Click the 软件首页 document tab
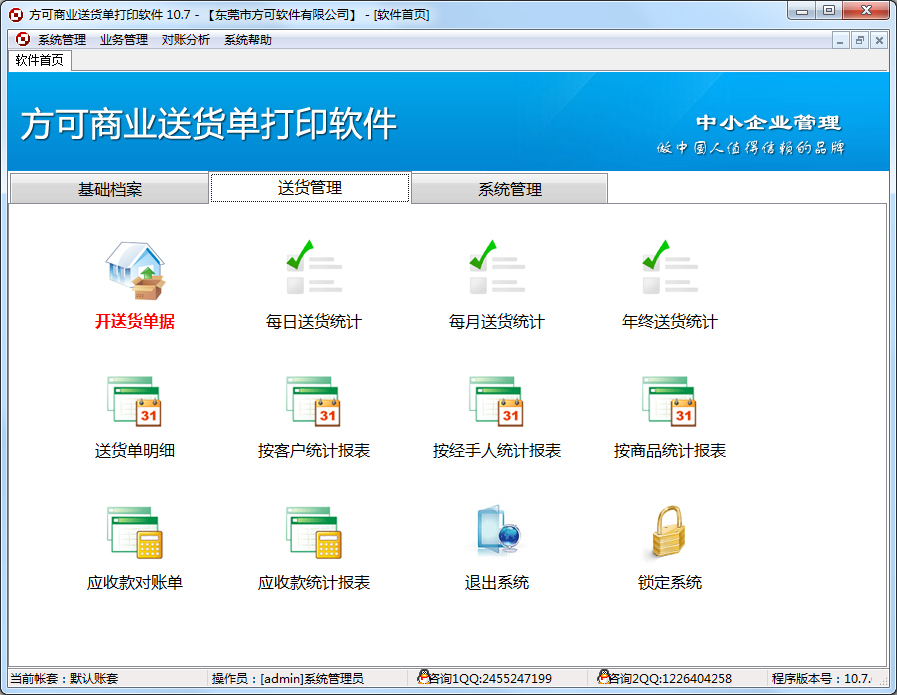 click(x=40, y=60)
